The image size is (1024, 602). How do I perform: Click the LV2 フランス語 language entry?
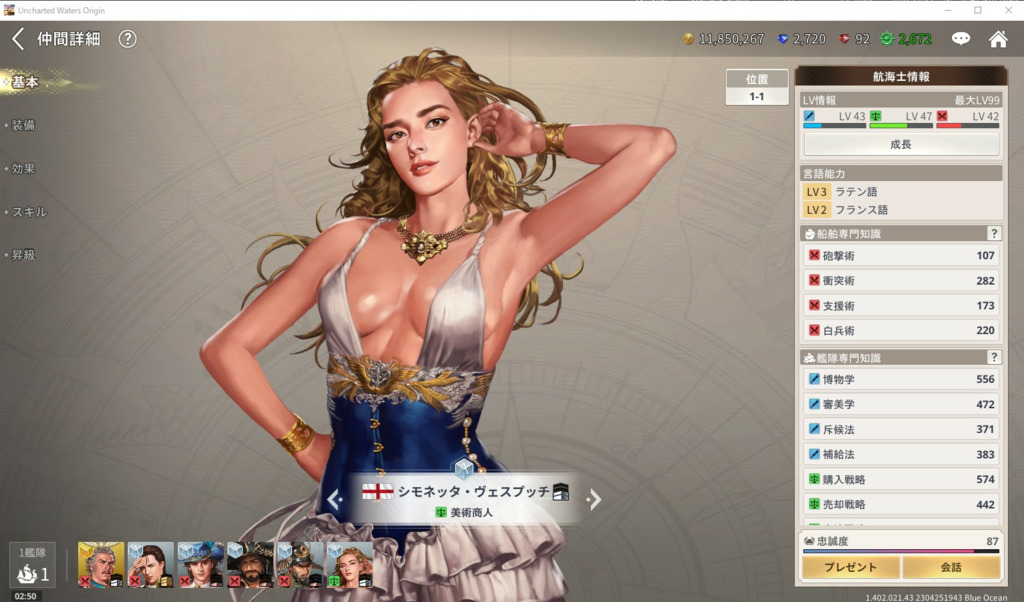[846, 210]
